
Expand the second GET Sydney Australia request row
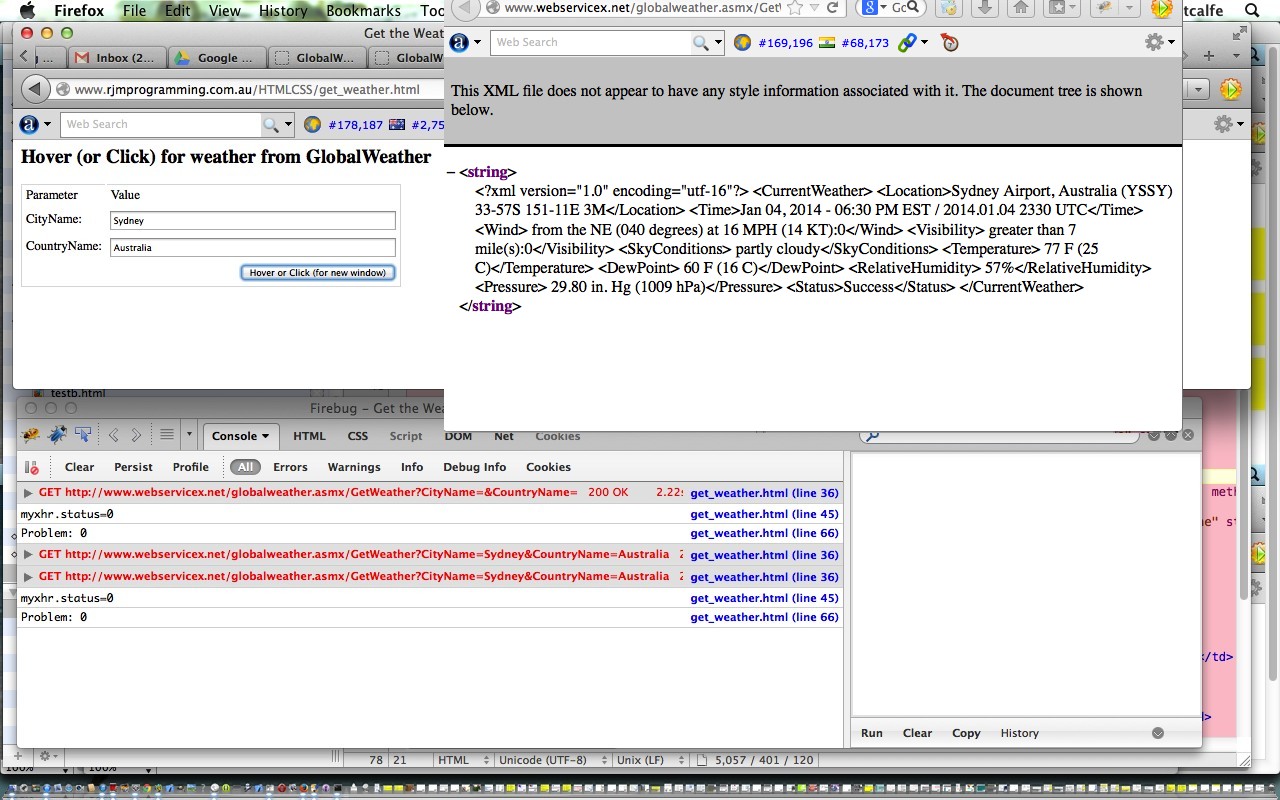click(x=28, y=555)
